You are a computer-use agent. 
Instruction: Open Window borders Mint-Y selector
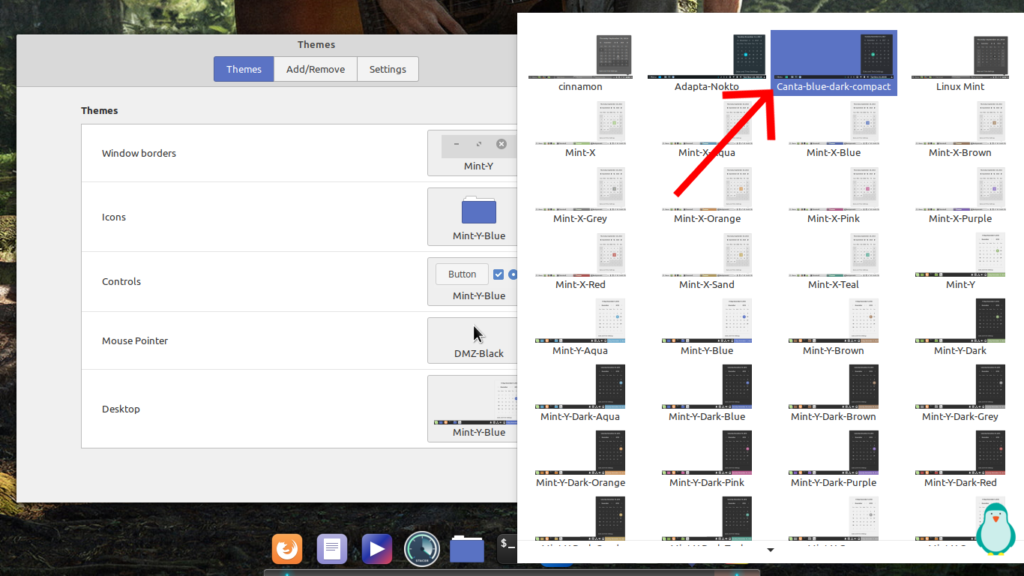tap(472, 153)
